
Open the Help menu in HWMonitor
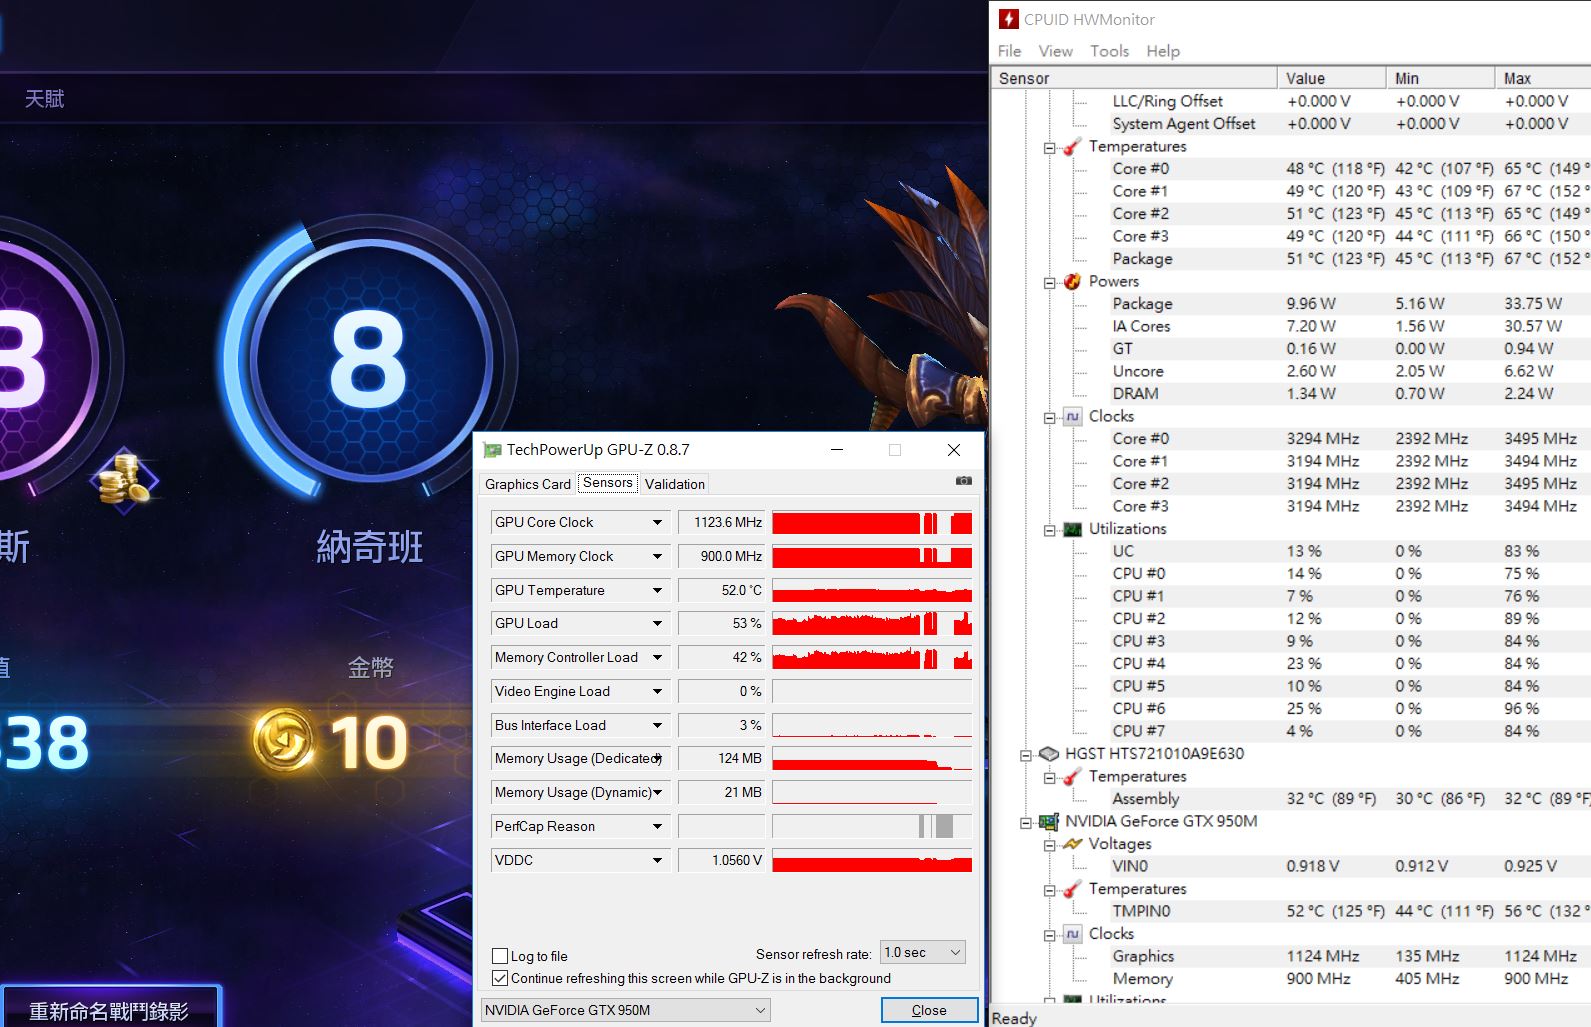click(1163, 51)
